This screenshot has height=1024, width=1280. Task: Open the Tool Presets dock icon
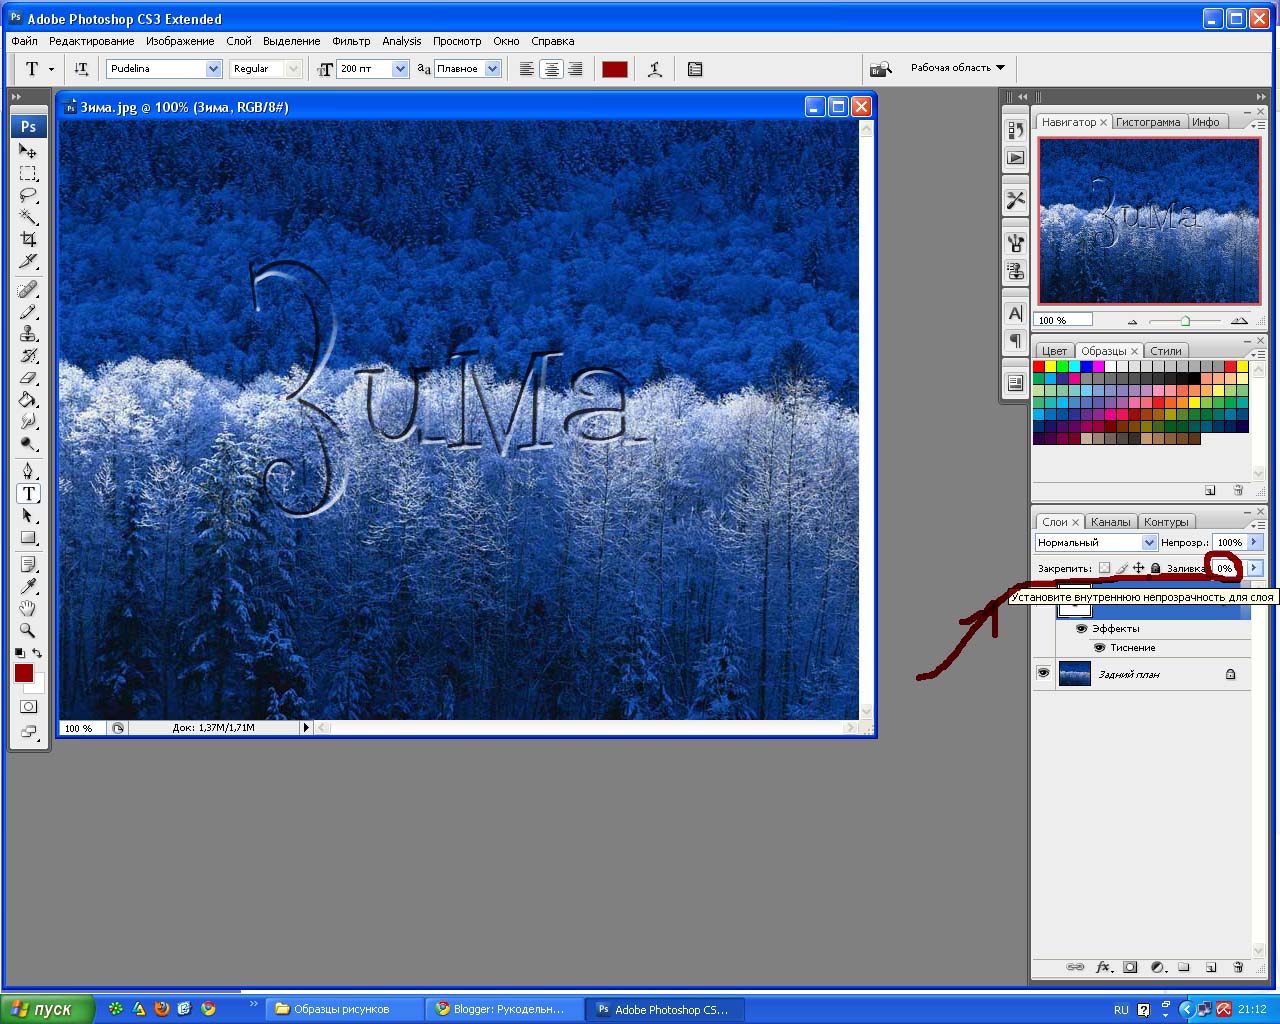coord(1015,200)
